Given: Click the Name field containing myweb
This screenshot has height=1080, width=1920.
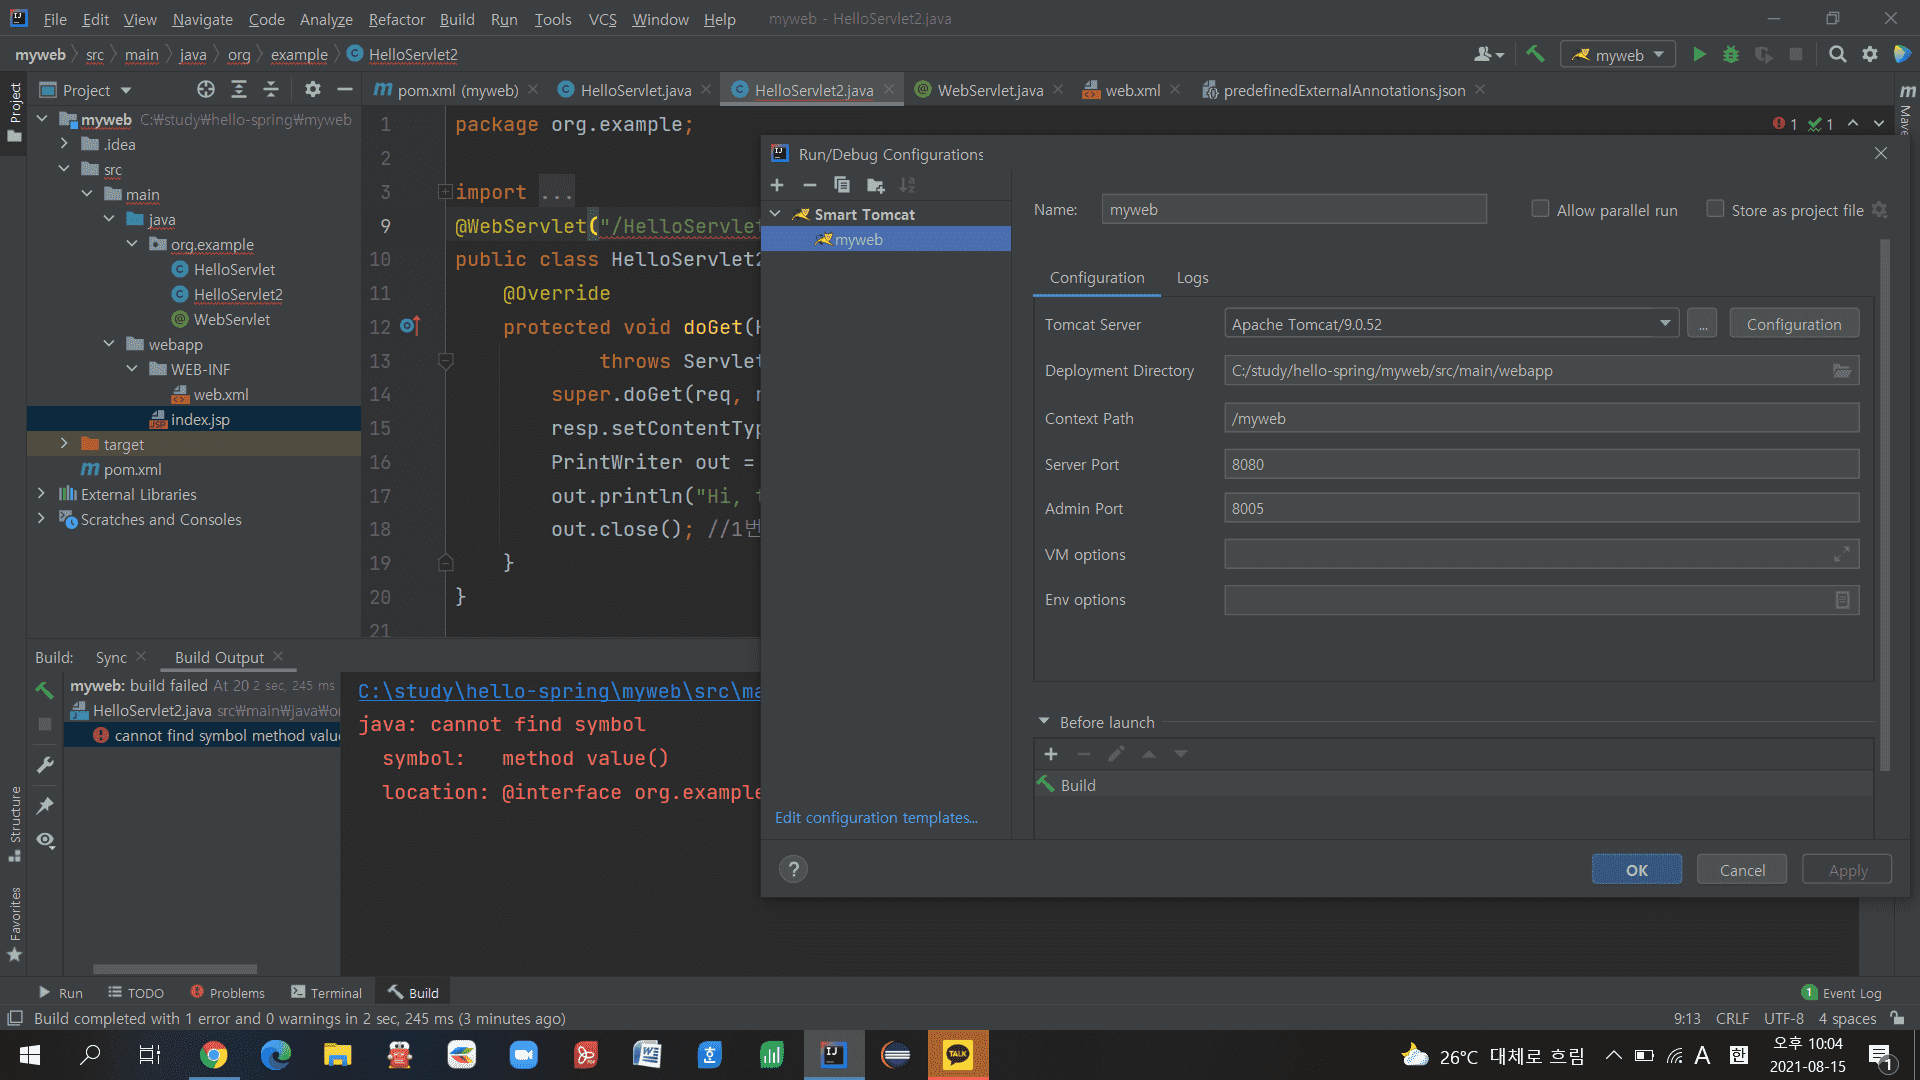Looking at the screenshot, I should click(1294, 209).
